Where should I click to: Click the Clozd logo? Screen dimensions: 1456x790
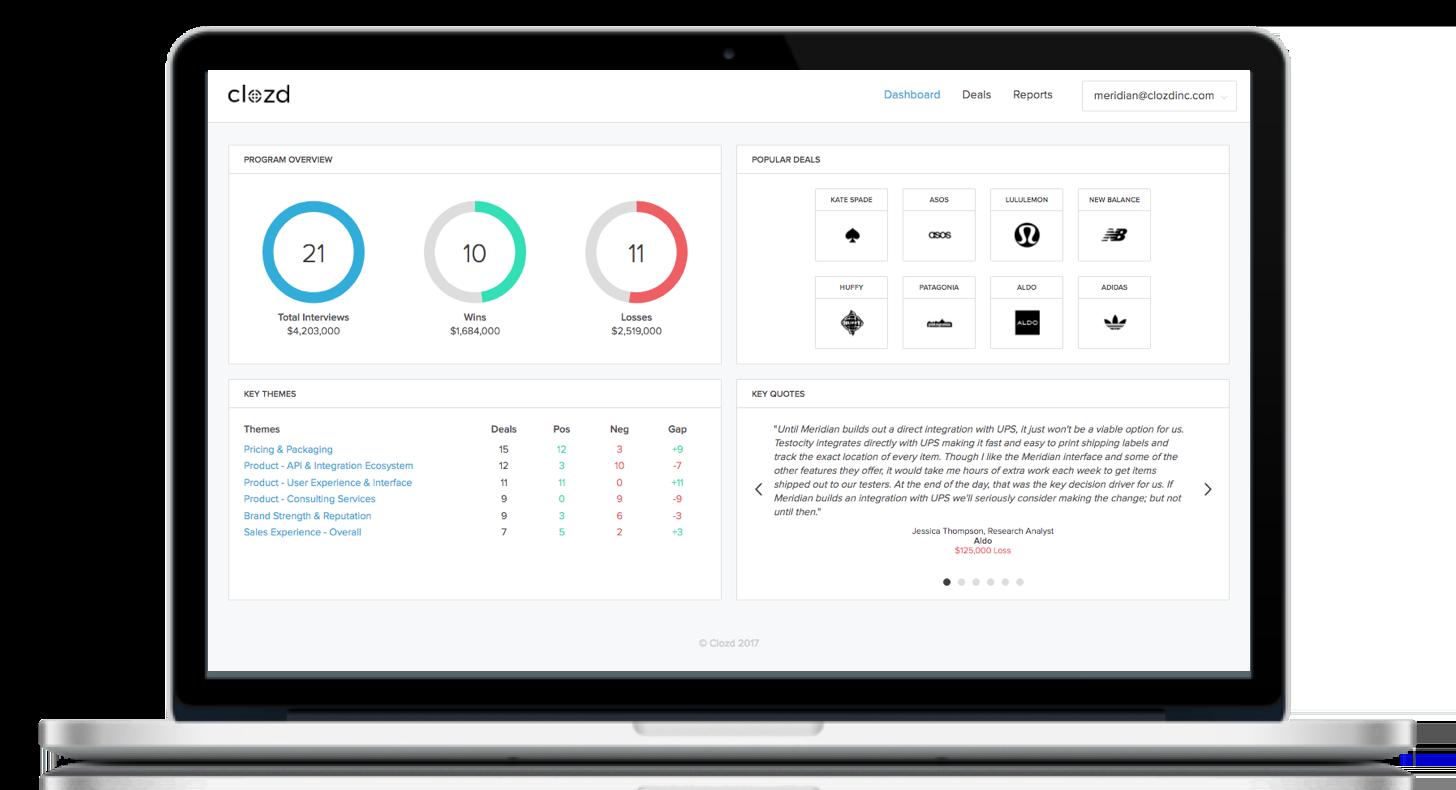[x=259, y=95]
